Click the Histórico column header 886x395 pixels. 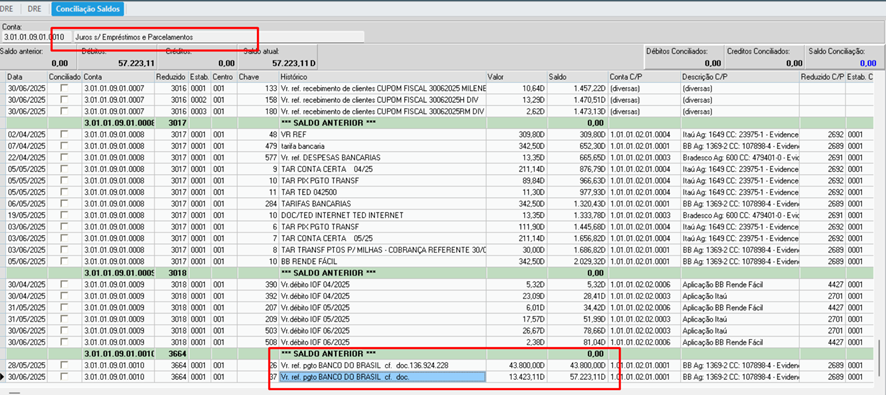point(383,76)
